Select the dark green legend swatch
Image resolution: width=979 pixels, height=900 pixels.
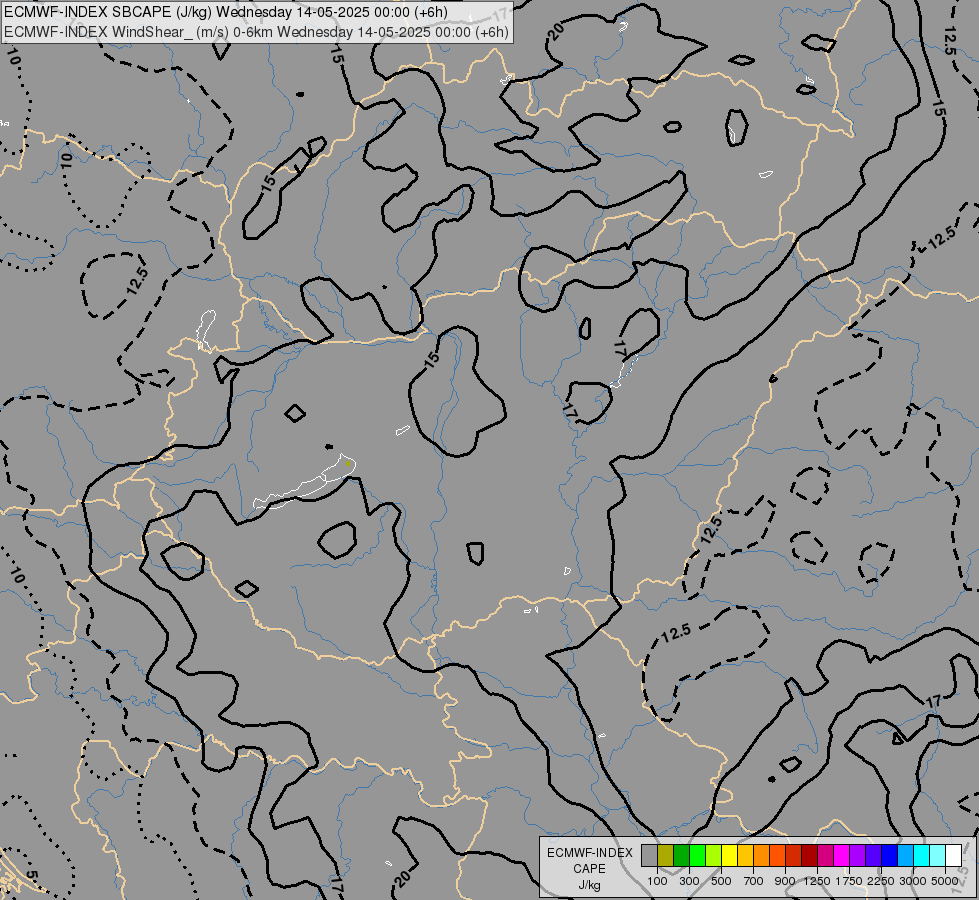[x=681, y=855]
